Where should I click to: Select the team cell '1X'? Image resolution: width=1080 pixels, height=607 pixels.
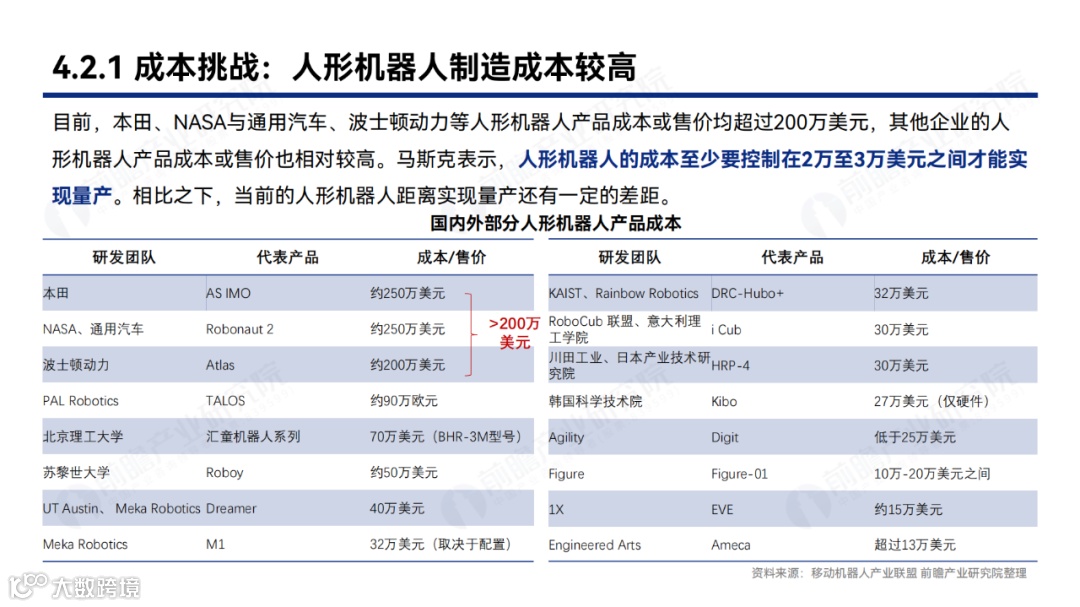pyautogui.click(x=556, y=510)
